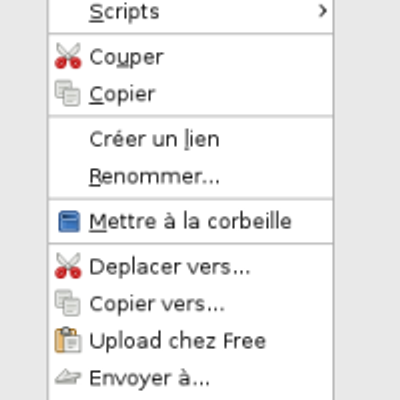
Task: Click the clipboard icon beside Upload chez Free
Action: (x=68, y=340)
